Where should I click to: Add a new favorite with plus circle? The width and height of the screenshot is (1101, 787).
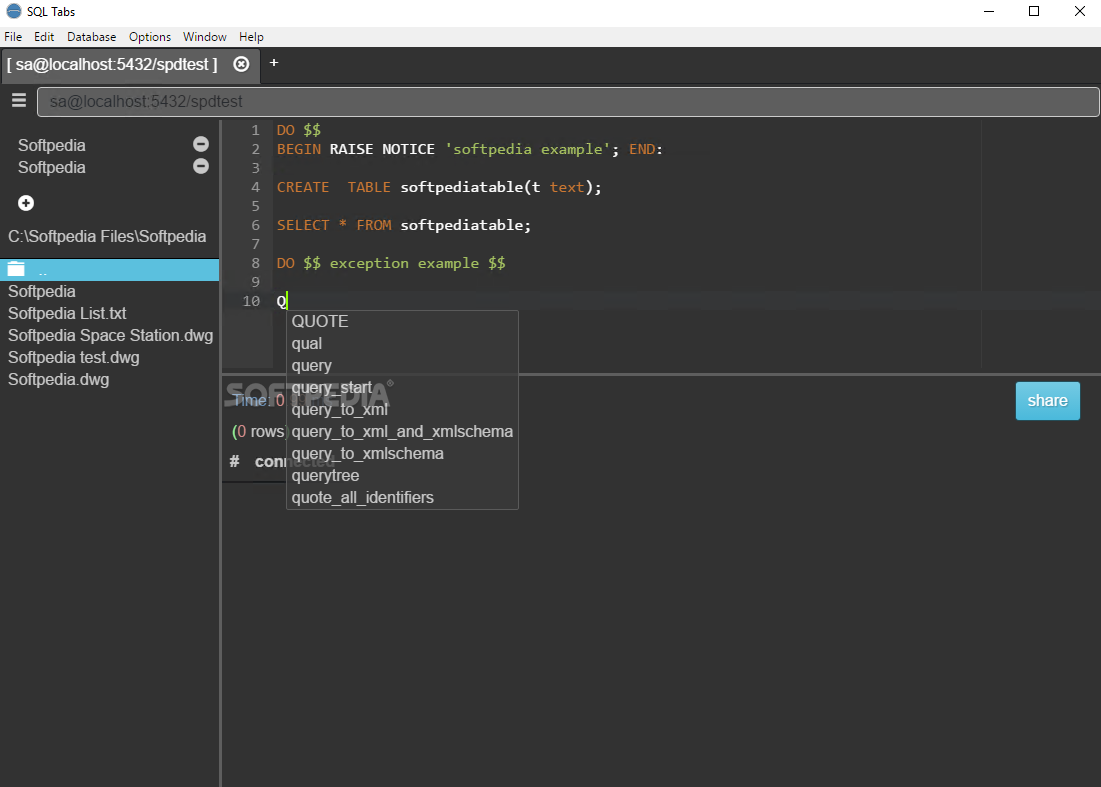coord(26,203)
